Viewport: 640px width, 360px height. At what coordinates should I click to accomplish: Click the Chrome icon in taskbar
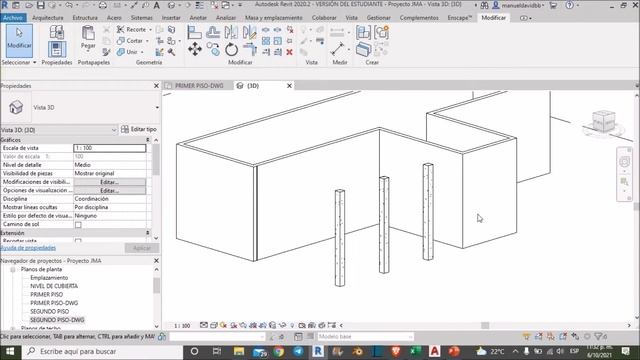click(279, 351)
